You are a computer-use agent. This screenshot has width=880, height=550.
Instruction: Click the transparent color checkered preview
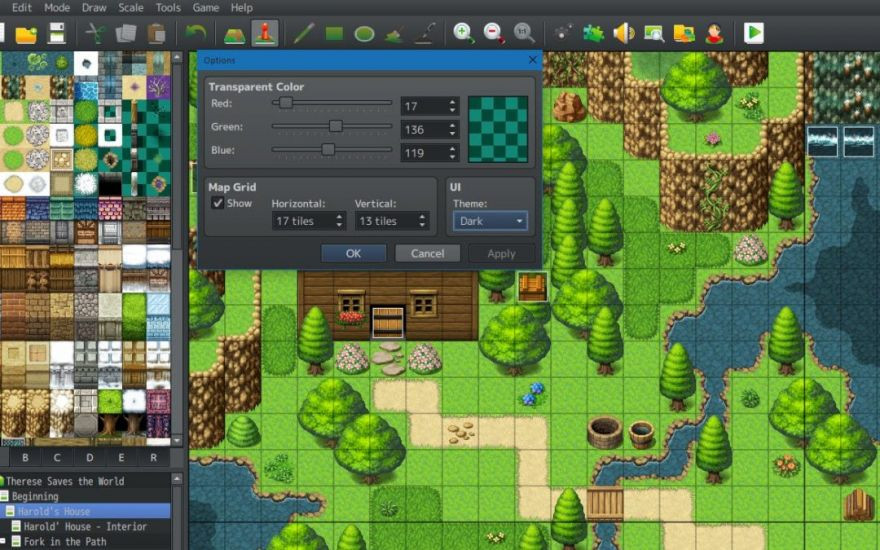pyautogui.click(x=498, y=129)
